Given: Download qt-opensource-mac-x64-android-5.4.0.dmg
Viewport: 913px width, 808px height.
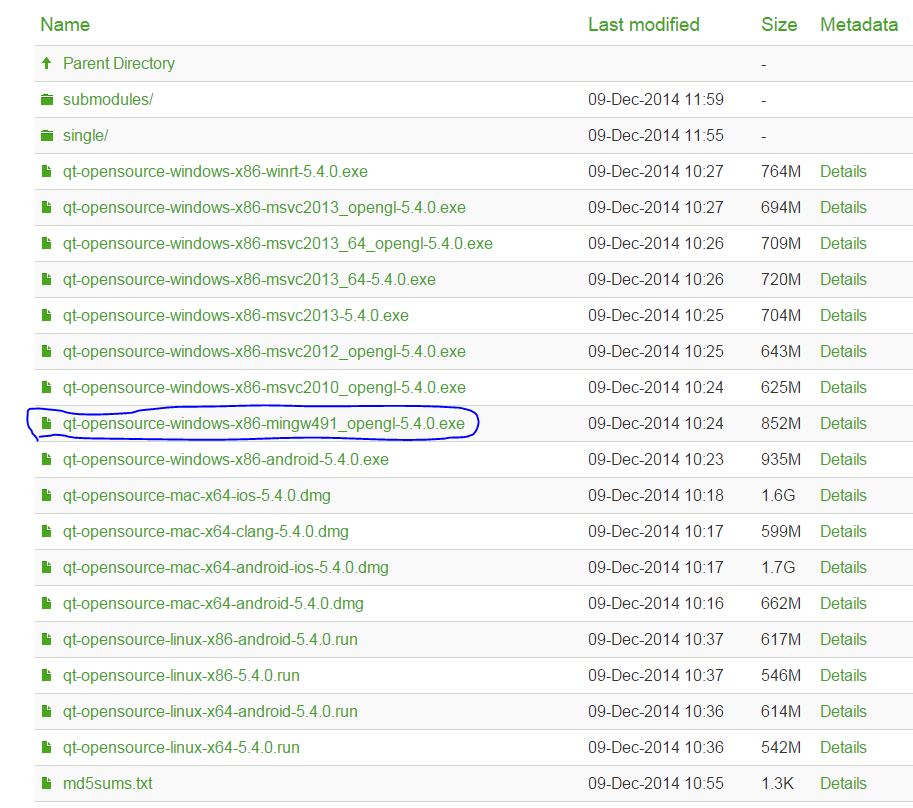Looking at the screenshot, I should (213, 604).
